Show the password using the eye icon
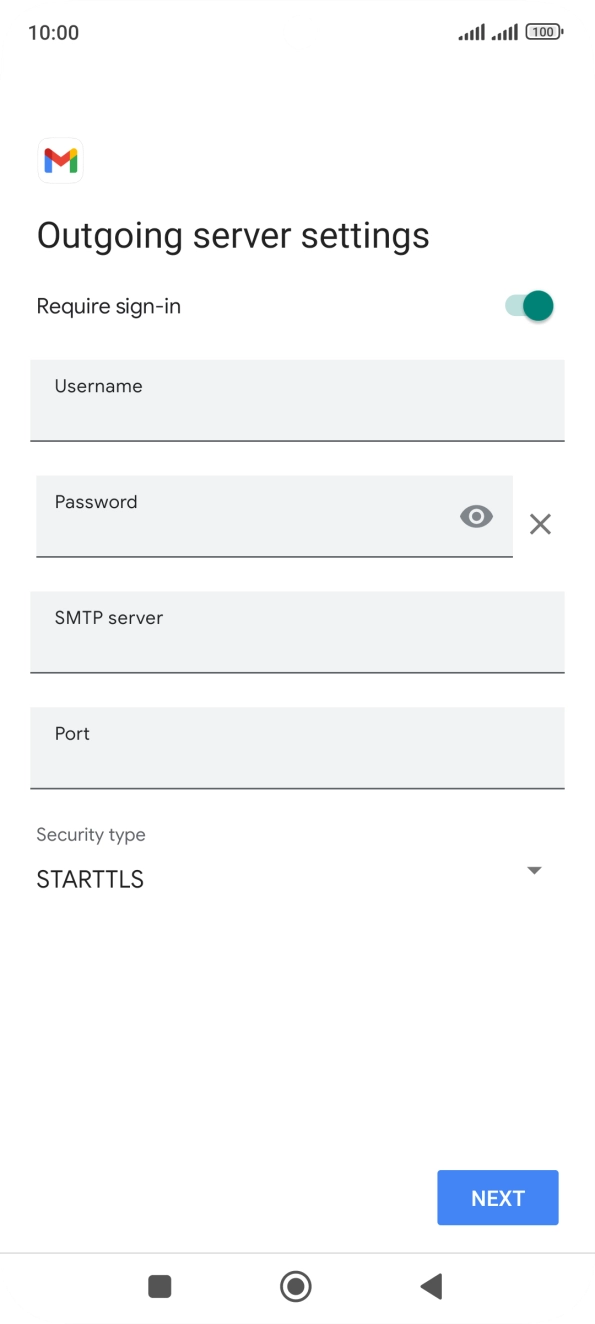This screenshot has width=595, height=1324. [x=475, y=516]
